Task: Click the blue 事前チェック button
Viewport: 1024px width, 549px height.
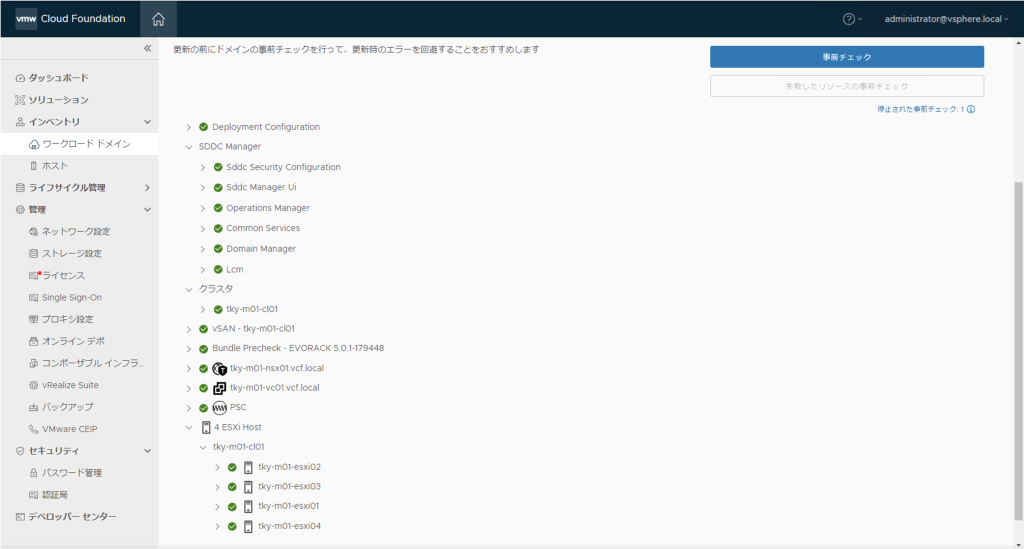Action: [847, 57]
